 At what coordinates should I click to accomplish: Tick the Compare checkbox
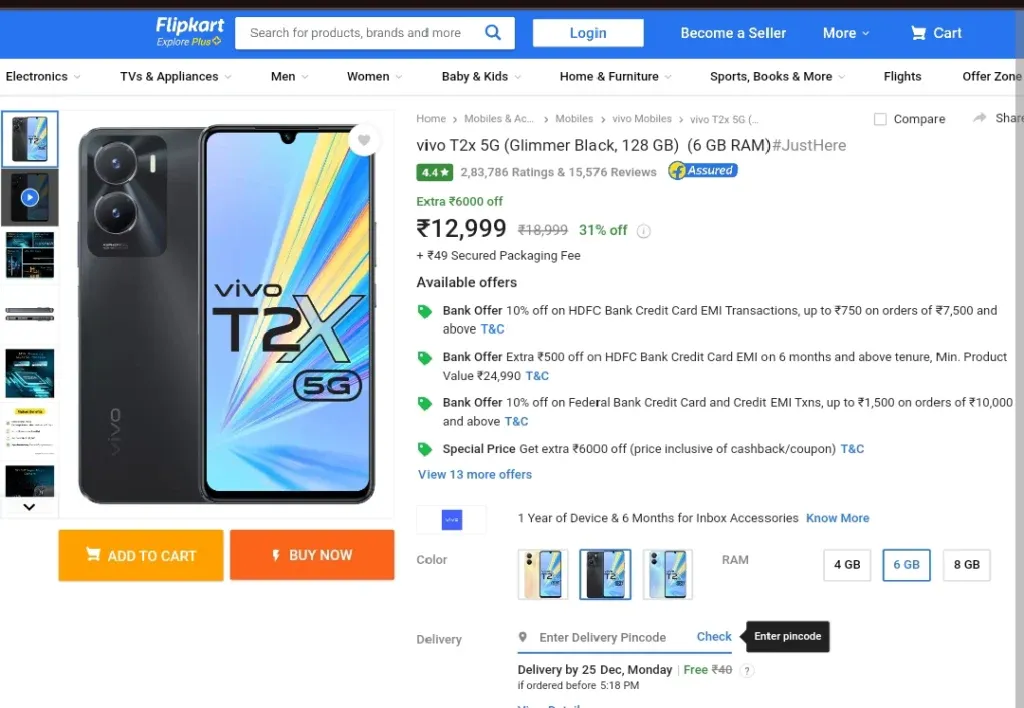880,119
